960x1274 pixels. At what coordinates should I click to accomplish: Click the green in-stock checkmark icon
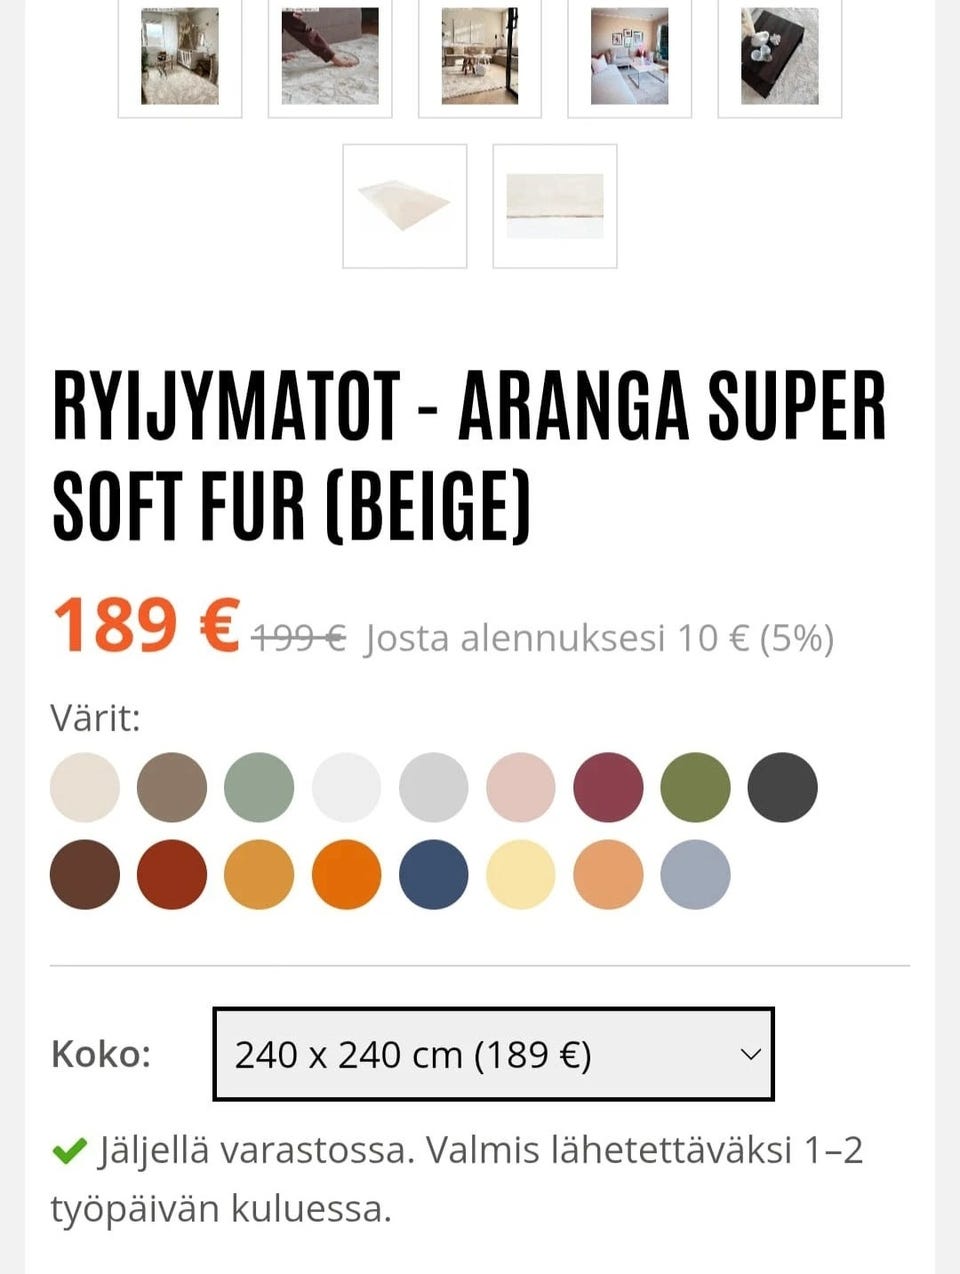coord(69,1152)
